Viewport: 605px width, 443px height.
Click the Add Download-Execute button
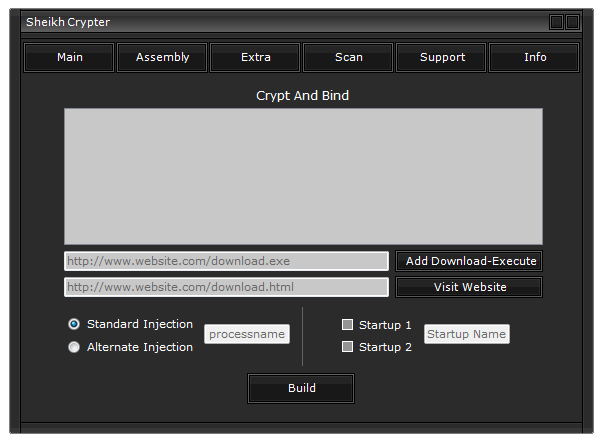[x=469, y=261]
